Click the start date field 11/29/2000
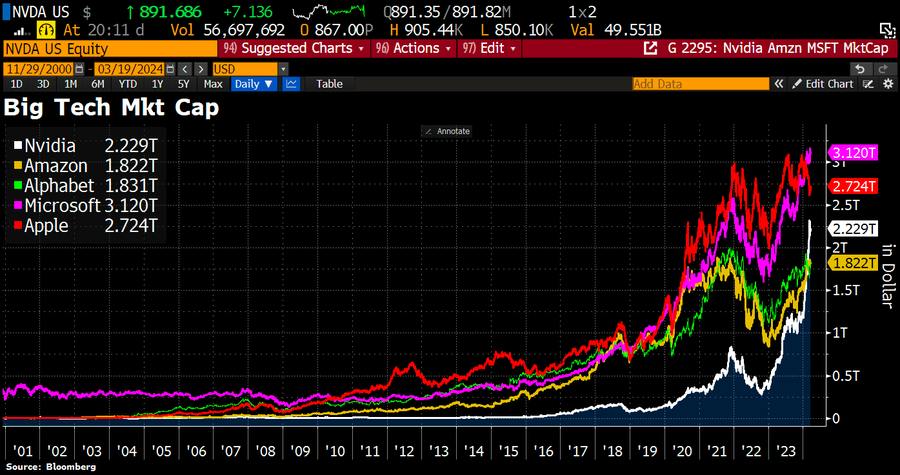Screen dimensions: 900x475 (39, 69)
